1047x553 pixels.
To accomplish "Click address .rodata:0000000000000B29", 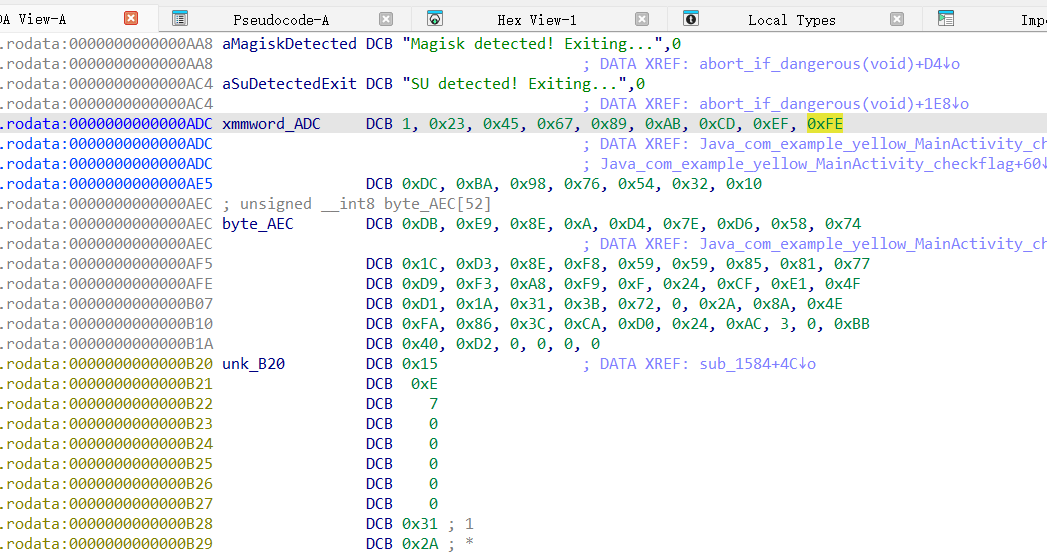I will [106, 544].
